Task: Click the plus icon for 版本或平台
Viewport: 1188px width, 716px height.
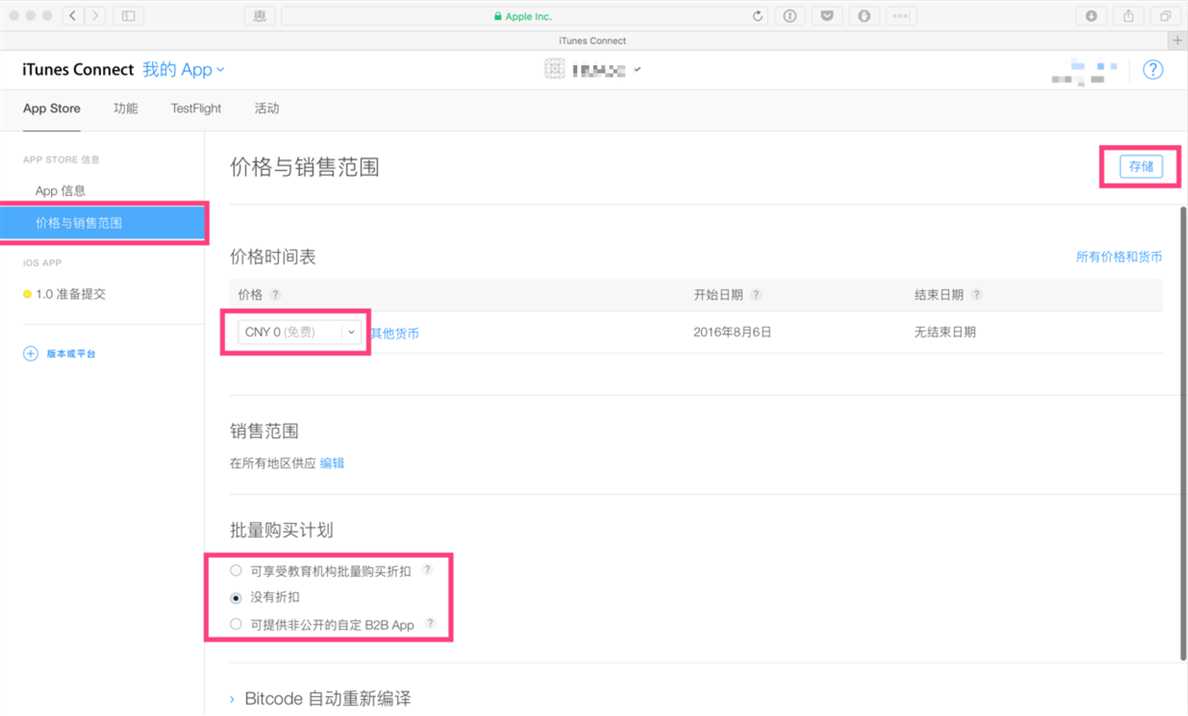Action: pos(30,354)
